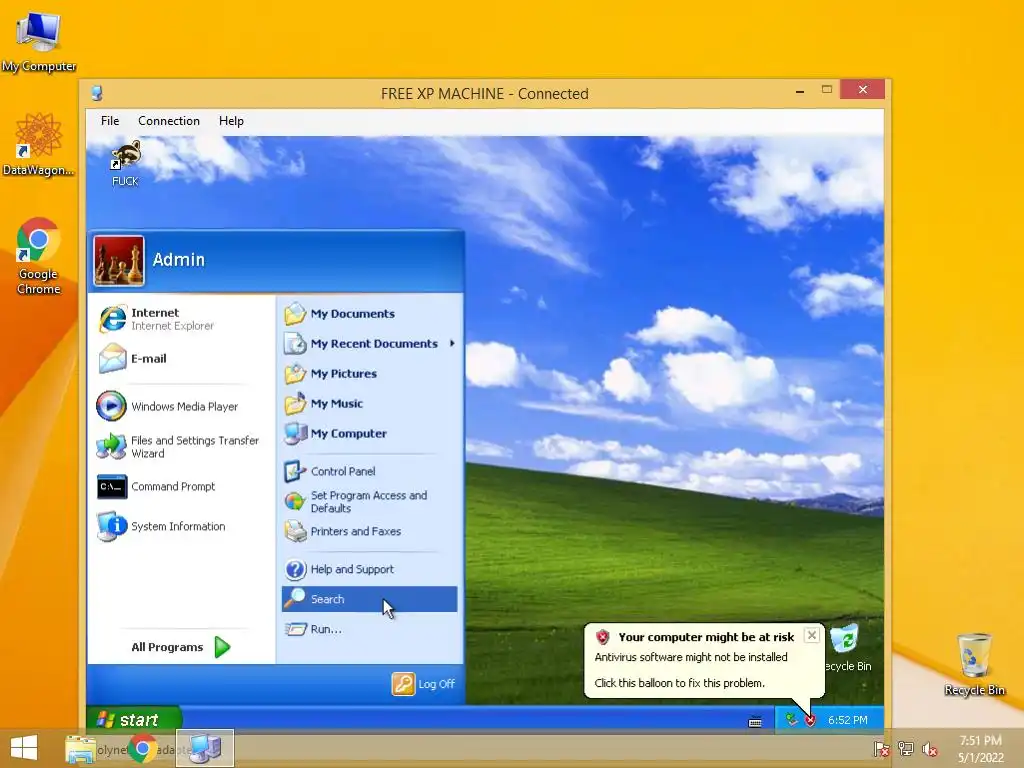Click the network tray icon on the host
1024x768 pixels.
(x=906, y=748)
